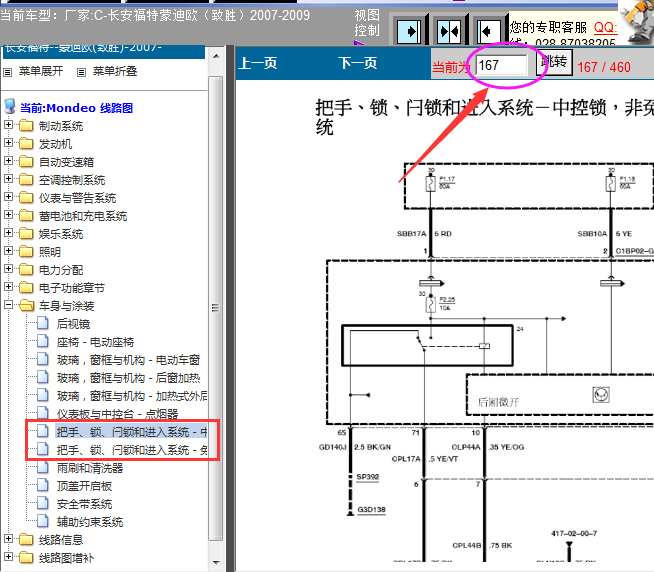This screenshot has width=654, height=572.
Task: Expand the 自动变速箱 tree node
Action: [x=8, y=160]
